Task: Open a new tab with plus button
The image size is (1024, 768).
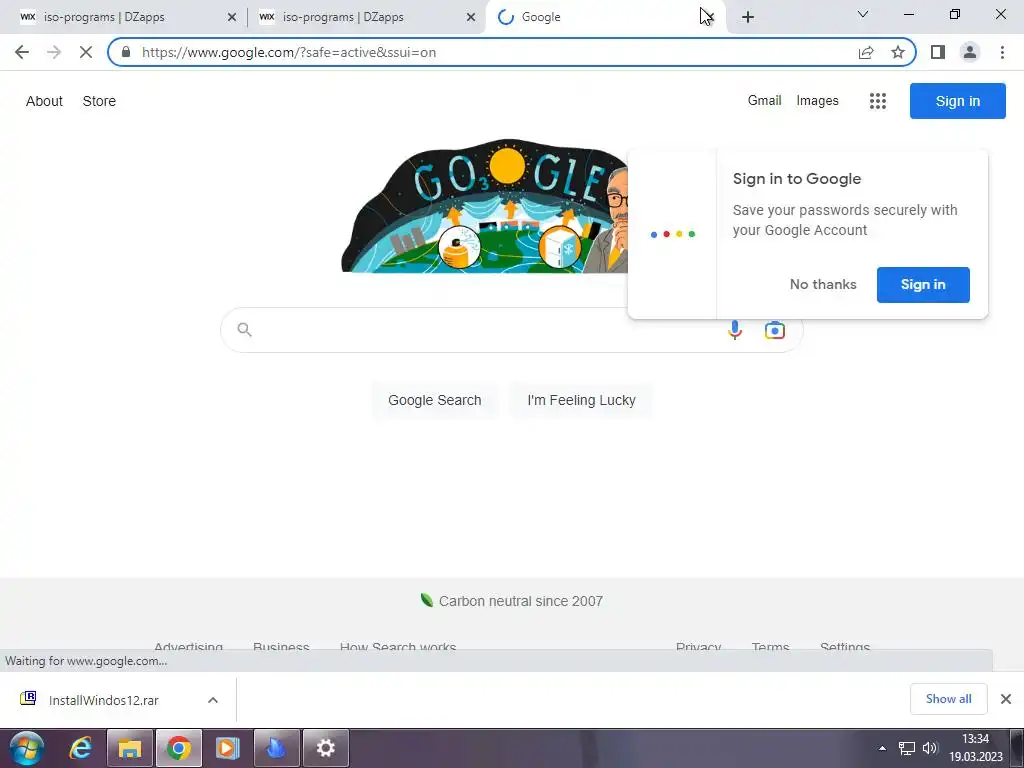Action: [x=748, y=17]
